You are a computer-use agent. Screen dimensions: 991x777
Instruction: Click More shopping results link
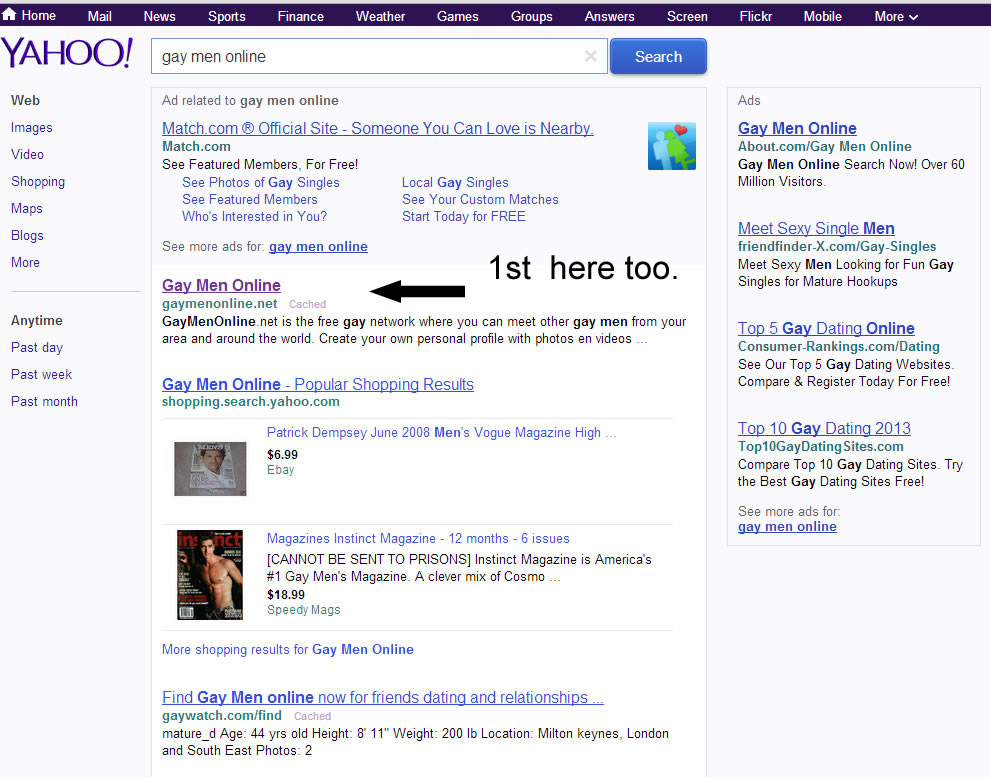pos(287,649)
